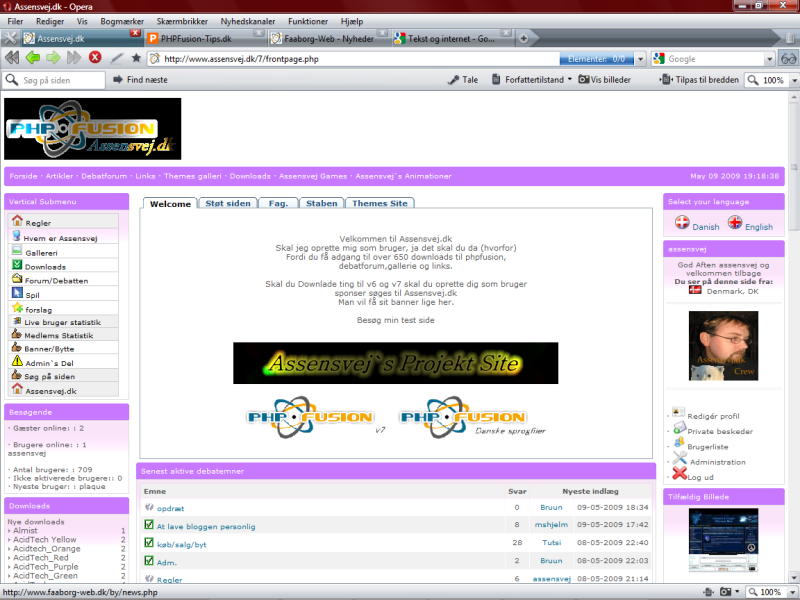
Task: Open the closed tabs trash icon
Action: click(789, 38)
